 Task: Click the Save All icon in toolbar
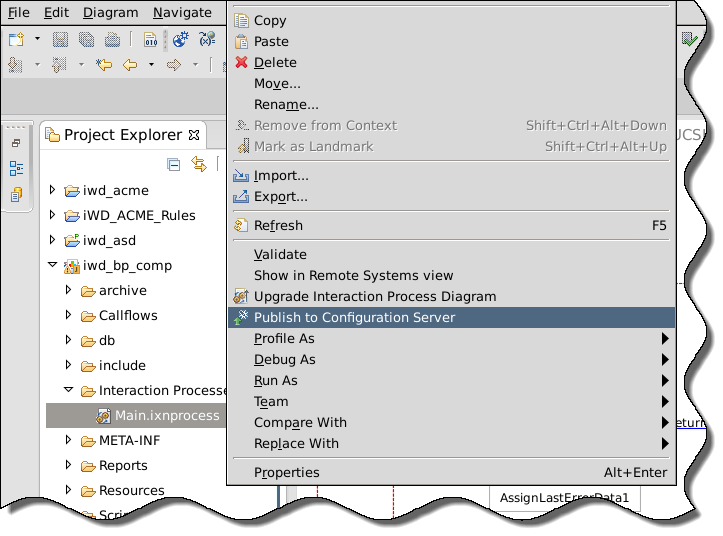click(x=86, y=40)
